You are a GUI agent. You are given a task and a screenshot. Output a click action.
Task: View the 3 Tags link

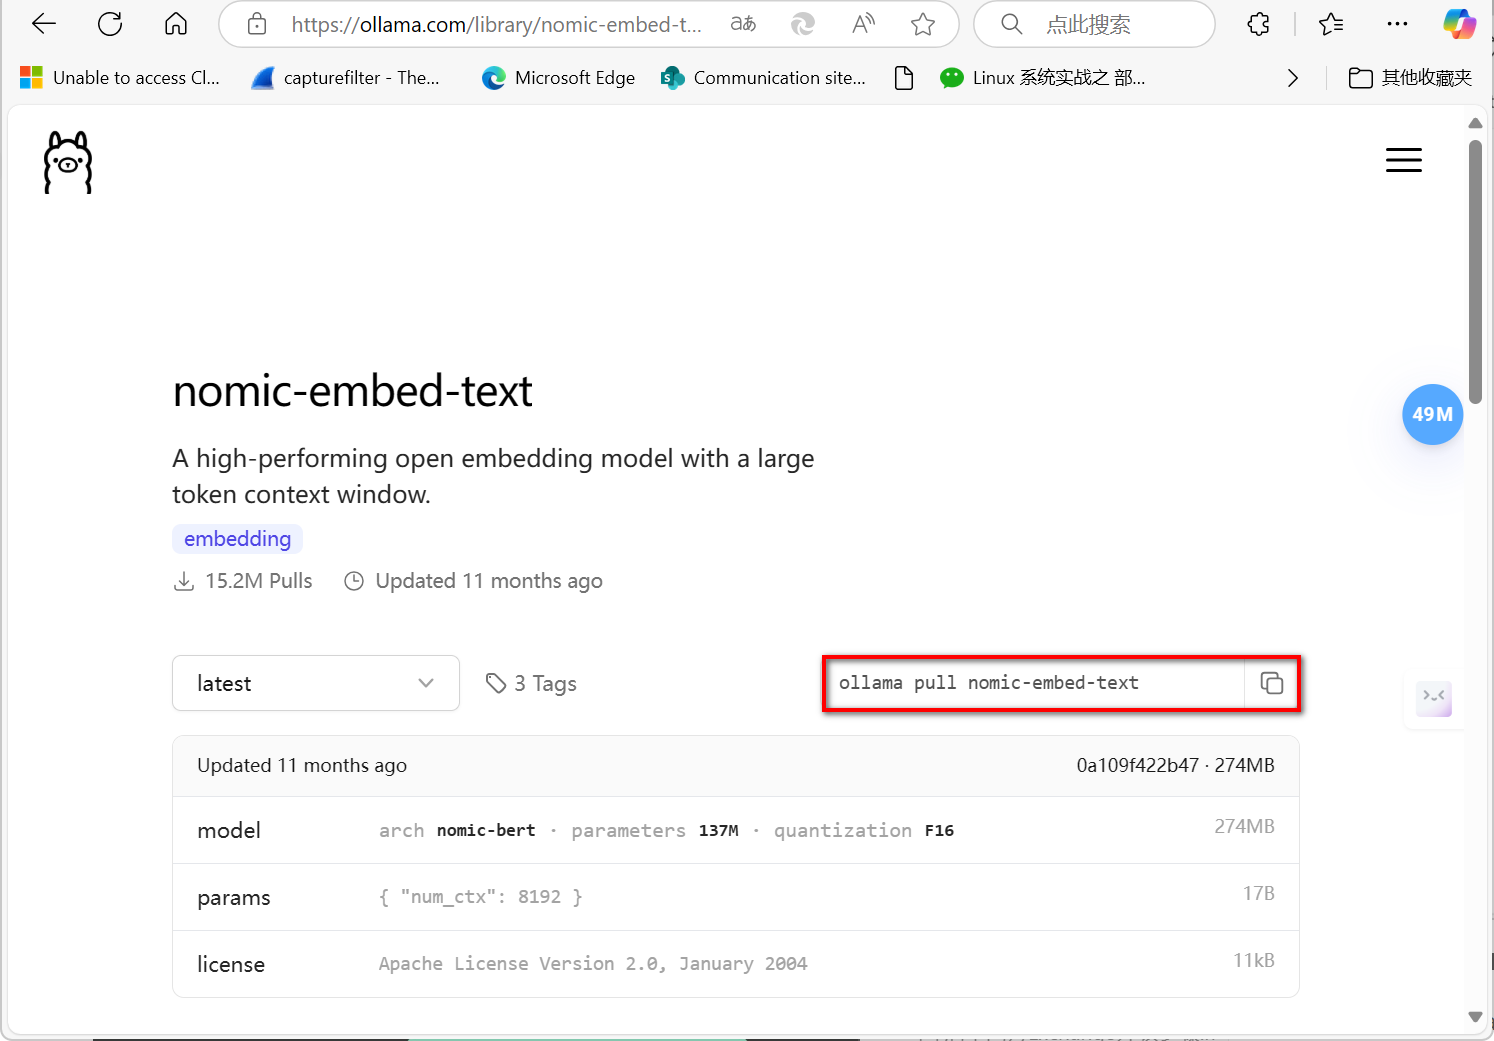(x=531, y=684)
